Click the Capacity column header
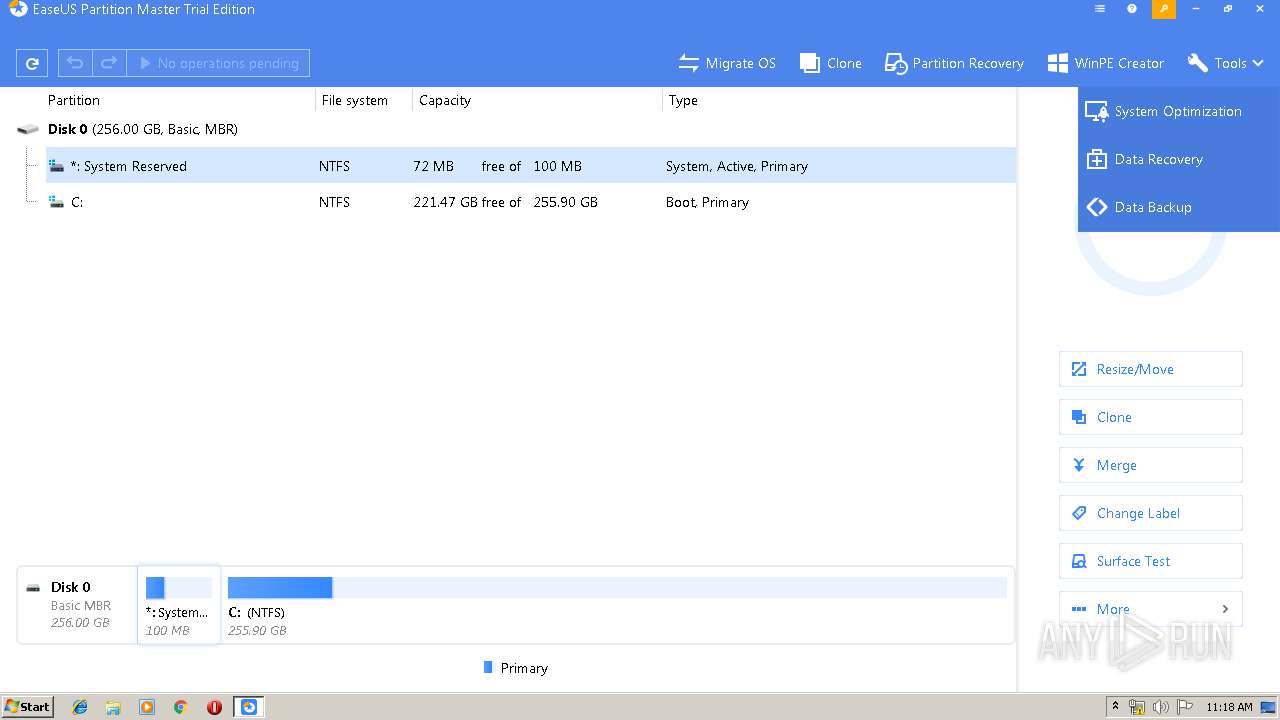This screenshot has height=720, width=1280. (x=445, y=100)
